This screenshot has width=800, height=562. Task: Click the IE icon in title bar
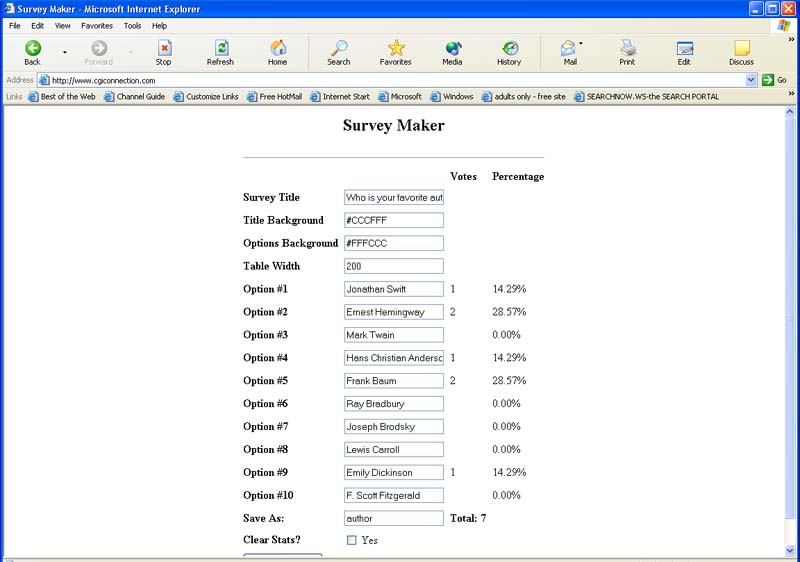pos(10,9)
